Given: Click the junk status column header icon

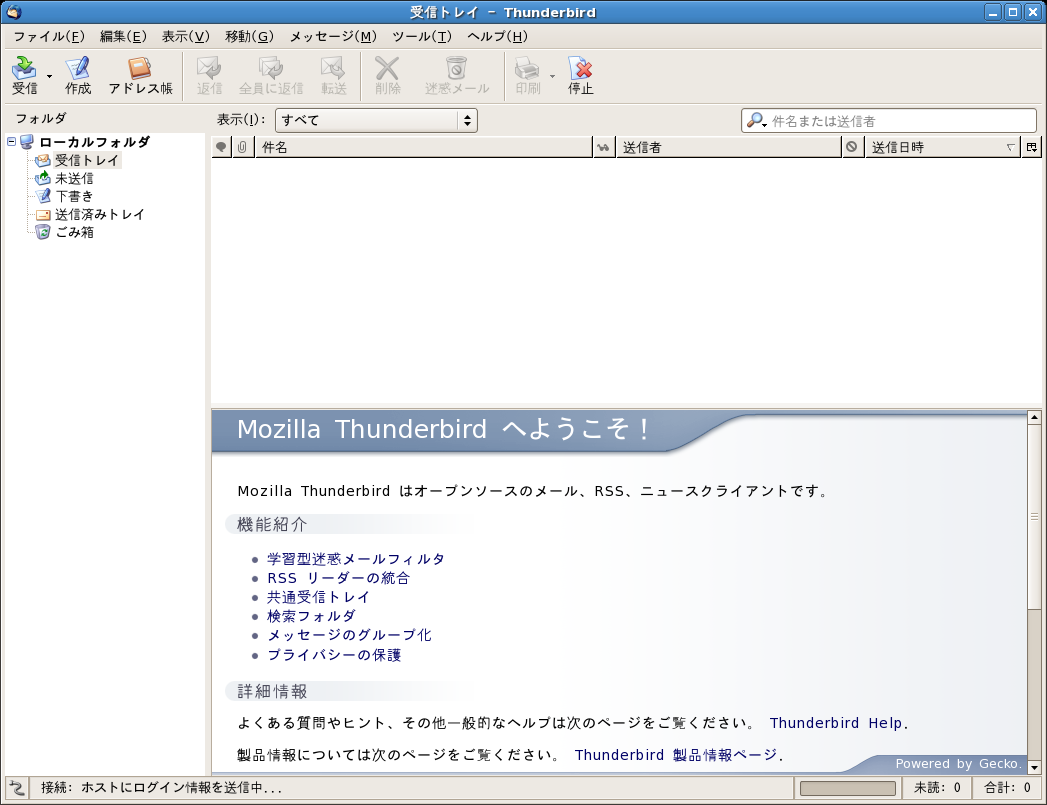Looking at the screenshot, I should [852, 147].
